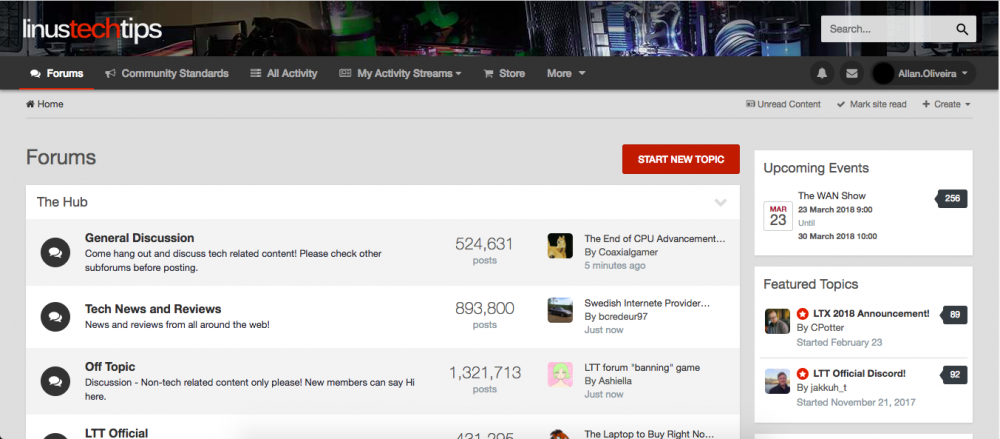Click "Started February 23" text
The width and height of the screenshot is (1000, 439).
tap(839, 343)
